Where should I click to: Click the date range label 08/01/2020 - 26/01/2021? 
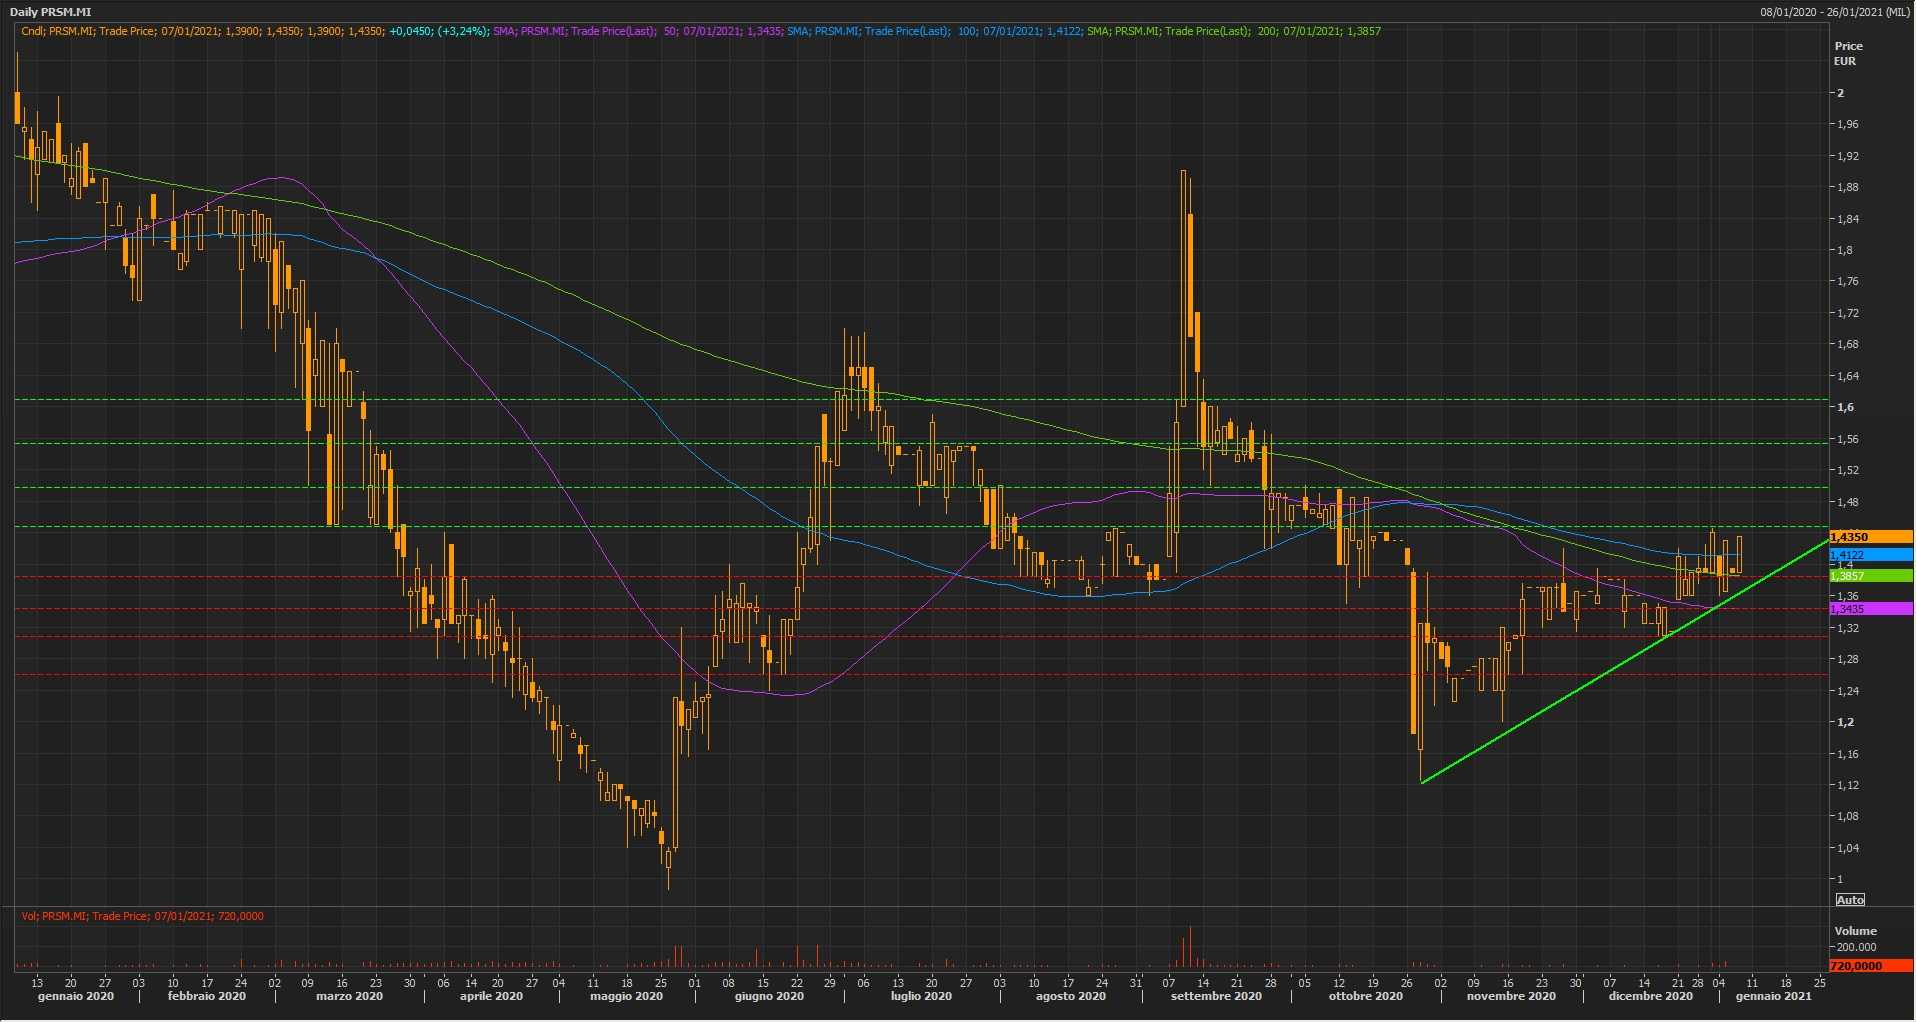click(x=1835, y=12)
